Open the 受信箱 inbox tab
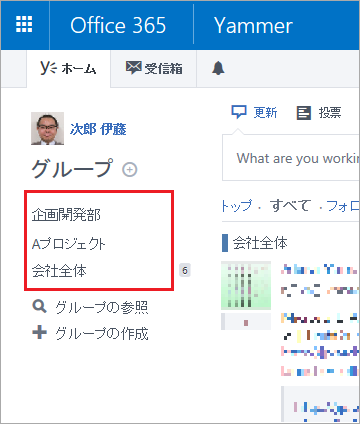The width and height of the screenshot is (360, 424). coord(154,69)
